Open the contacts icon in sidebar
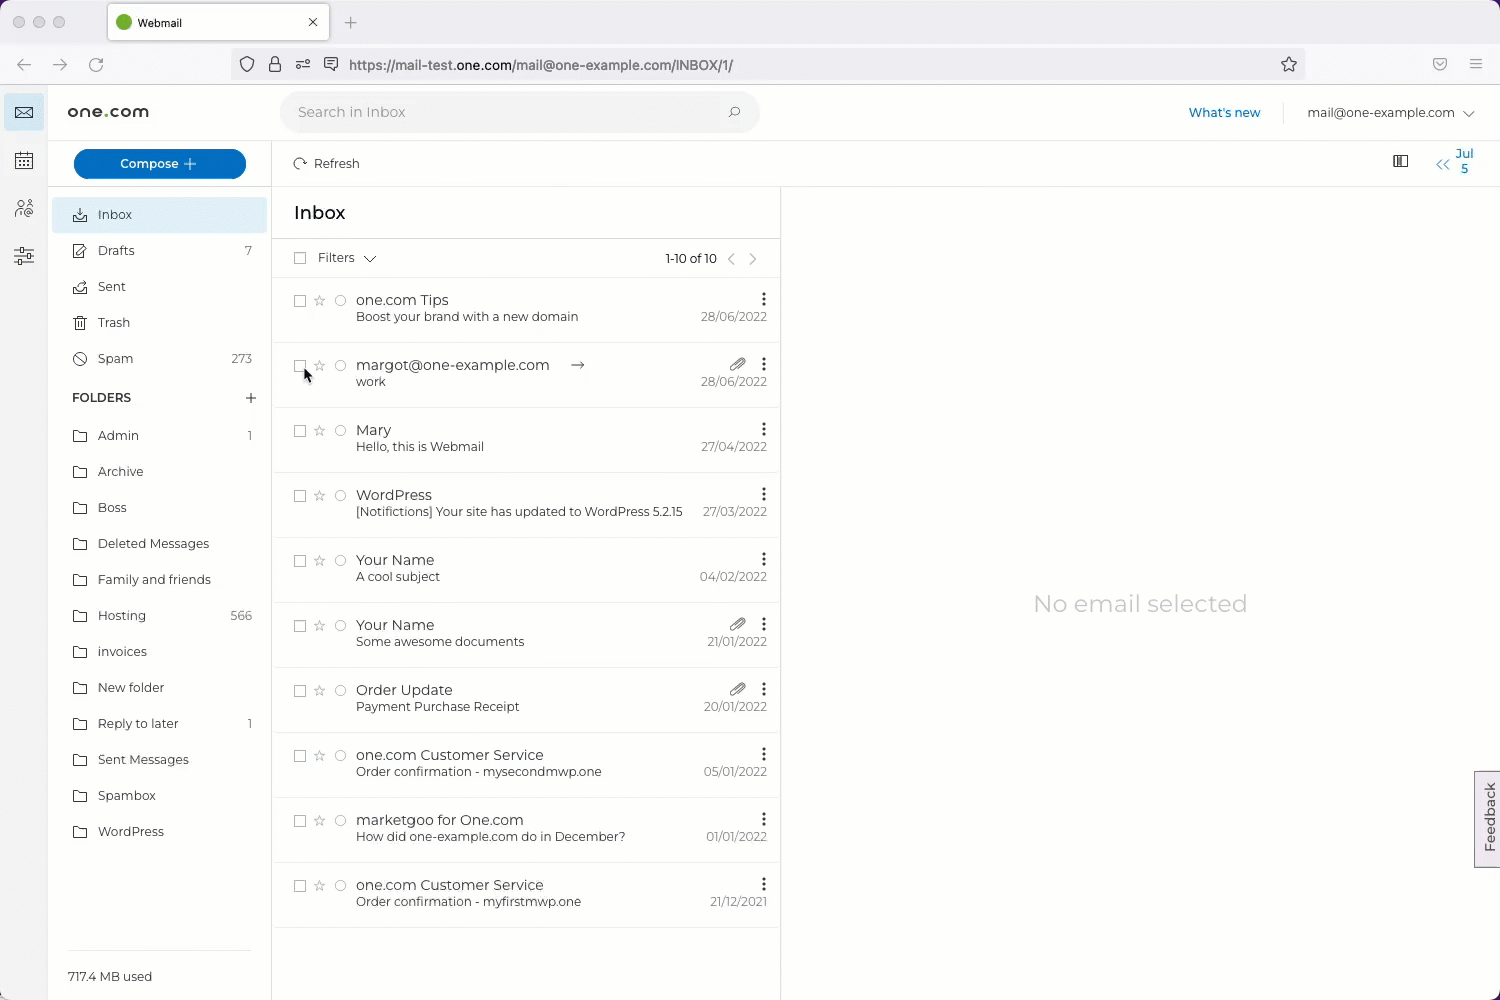The image size is (1500, 1000). tap(24, 209)
